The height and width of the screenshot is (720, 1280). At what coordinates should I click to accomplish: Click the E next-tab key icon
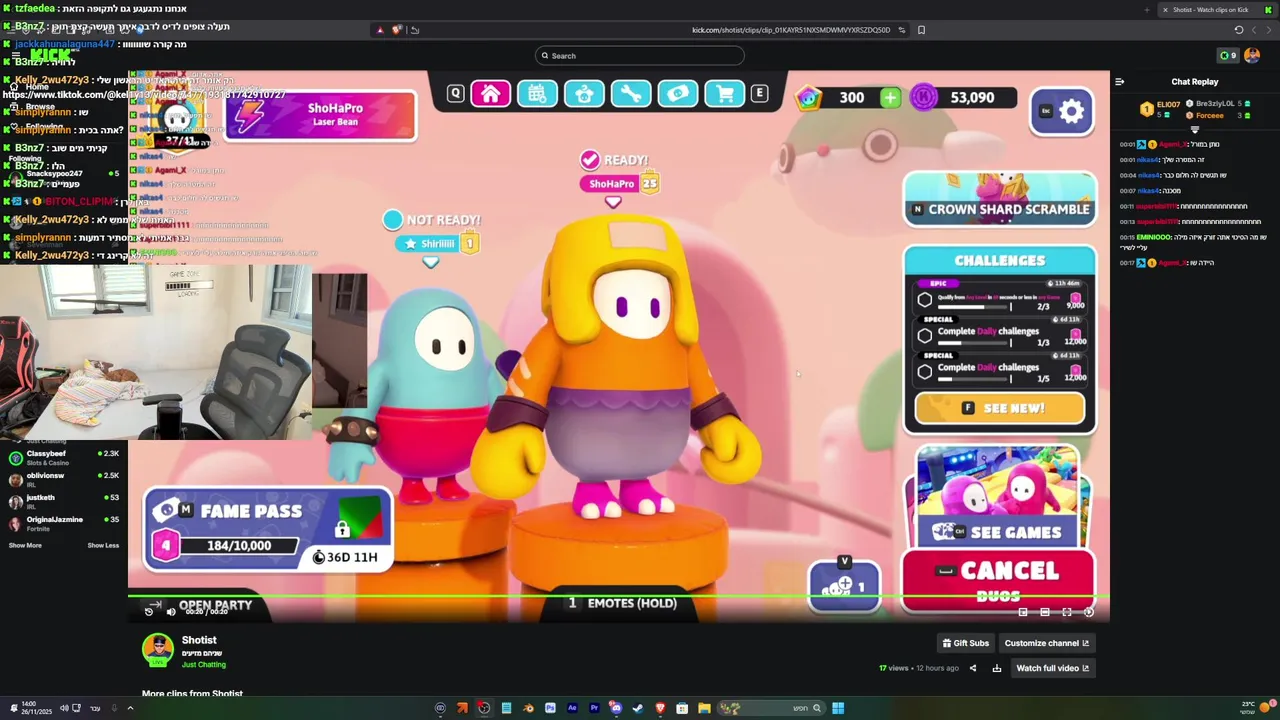[x=759, y=93]
